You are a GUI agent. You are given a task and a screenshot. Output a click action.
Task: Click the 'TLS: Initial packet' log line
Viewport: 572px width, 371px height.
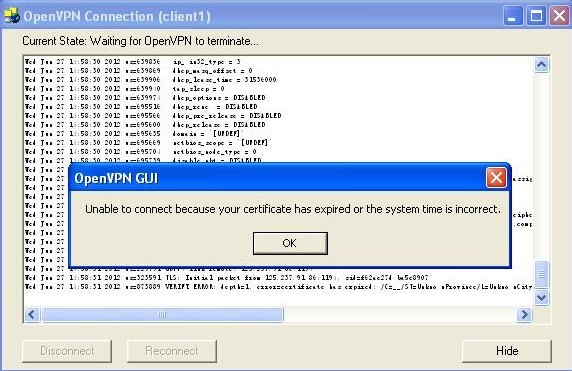[227, 278]
